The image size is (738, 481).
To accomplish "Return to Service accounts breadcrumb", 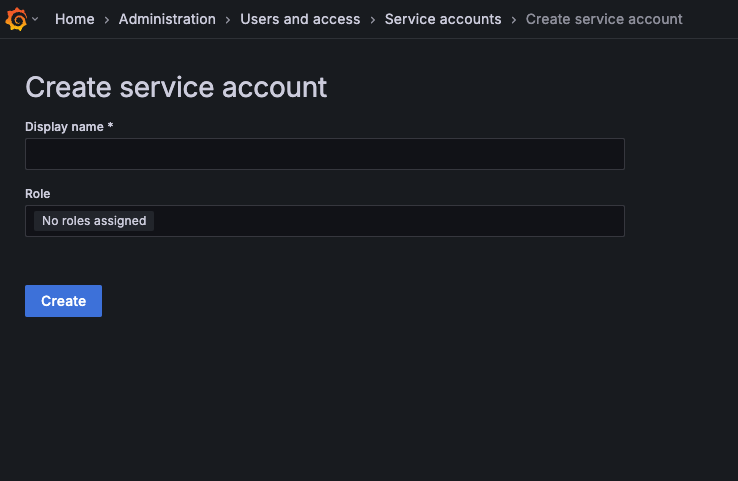I will [x=443, y=19].
